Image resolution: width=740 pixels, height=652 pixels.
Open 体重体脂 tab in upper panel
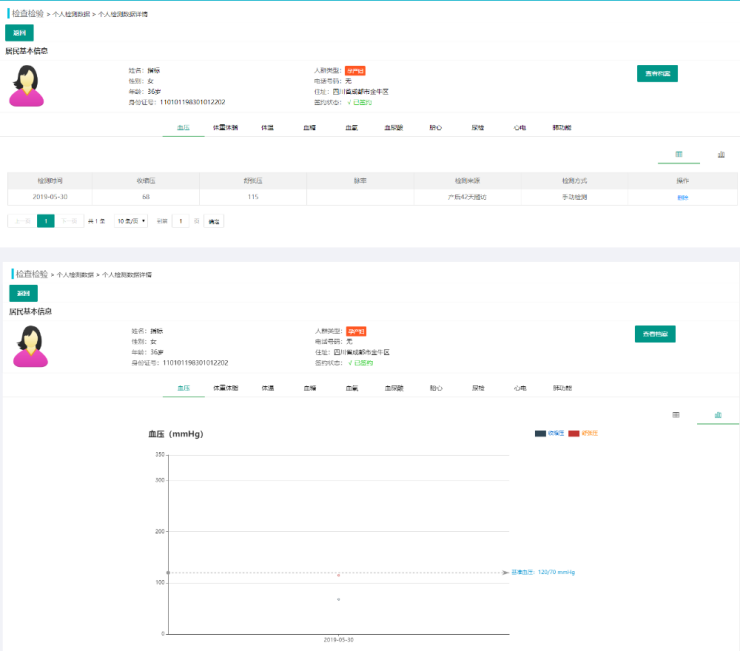(225, 128)
